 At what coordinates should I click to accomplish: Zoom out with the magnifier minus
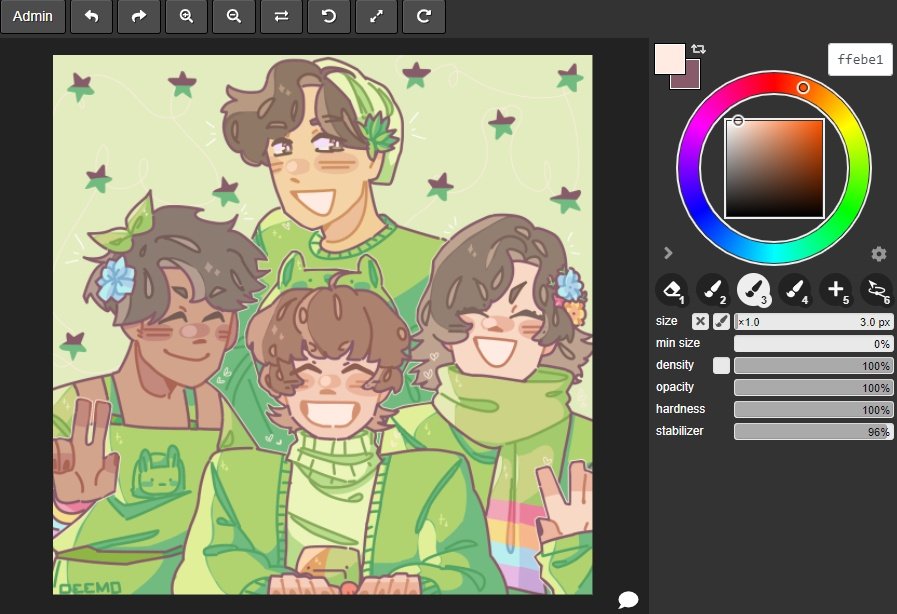point(233,17)
